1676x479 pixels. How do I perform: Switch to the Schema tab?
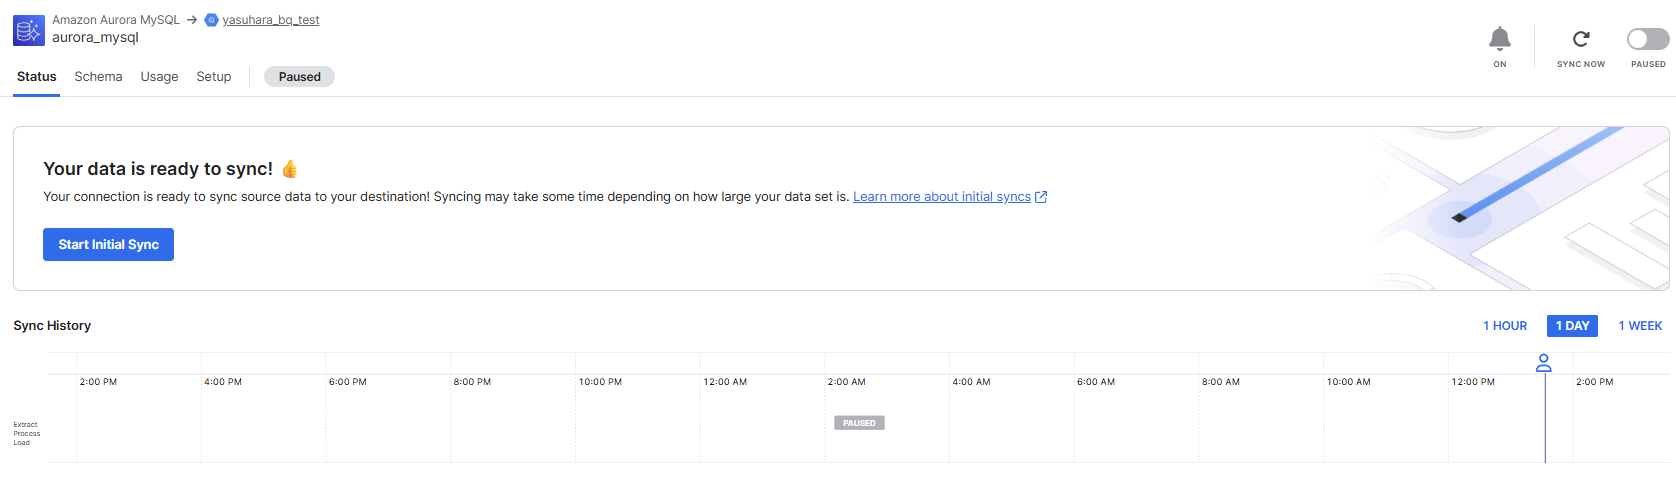pos(98,77)
